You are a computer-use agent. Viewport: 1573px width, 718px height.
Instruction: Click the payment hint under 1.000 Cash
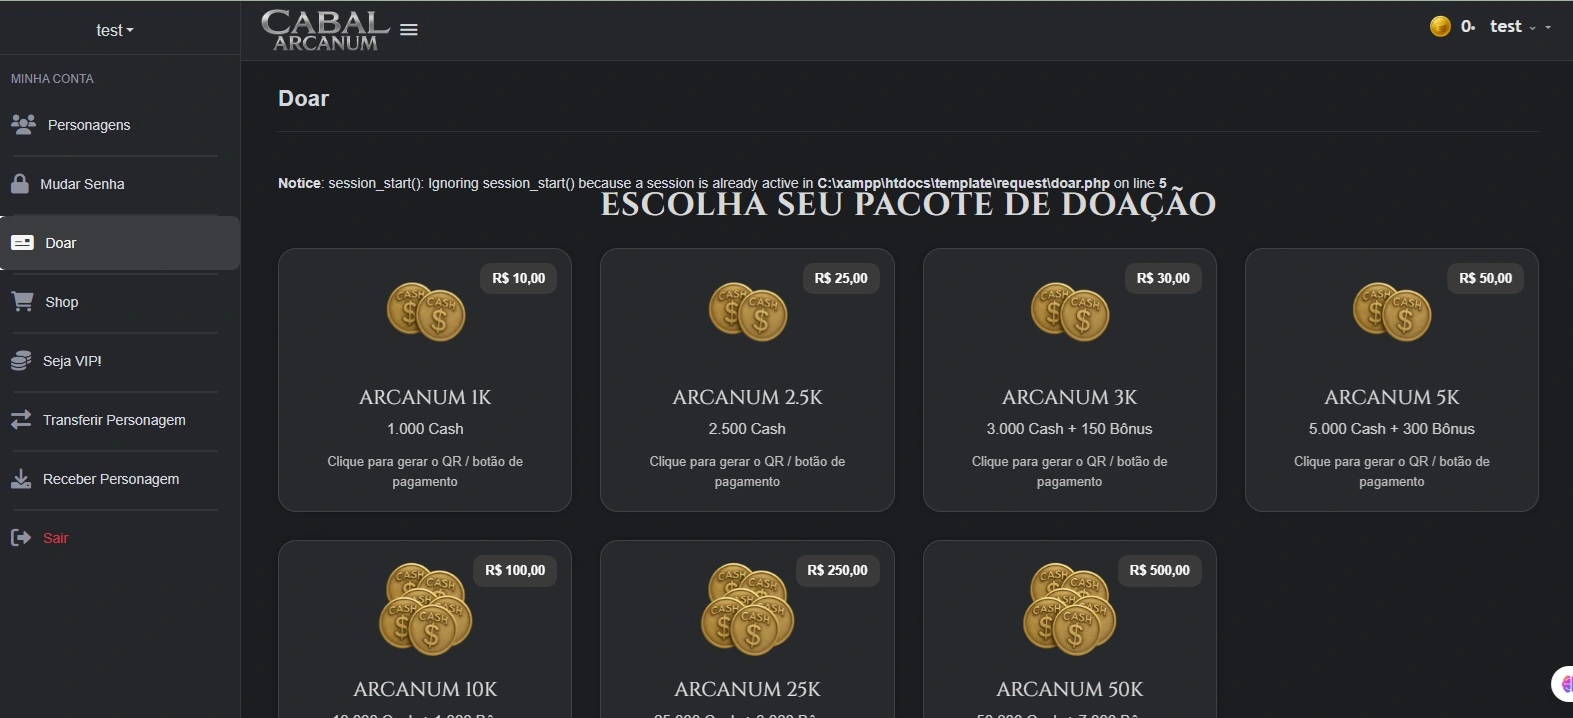click(425, 471)
